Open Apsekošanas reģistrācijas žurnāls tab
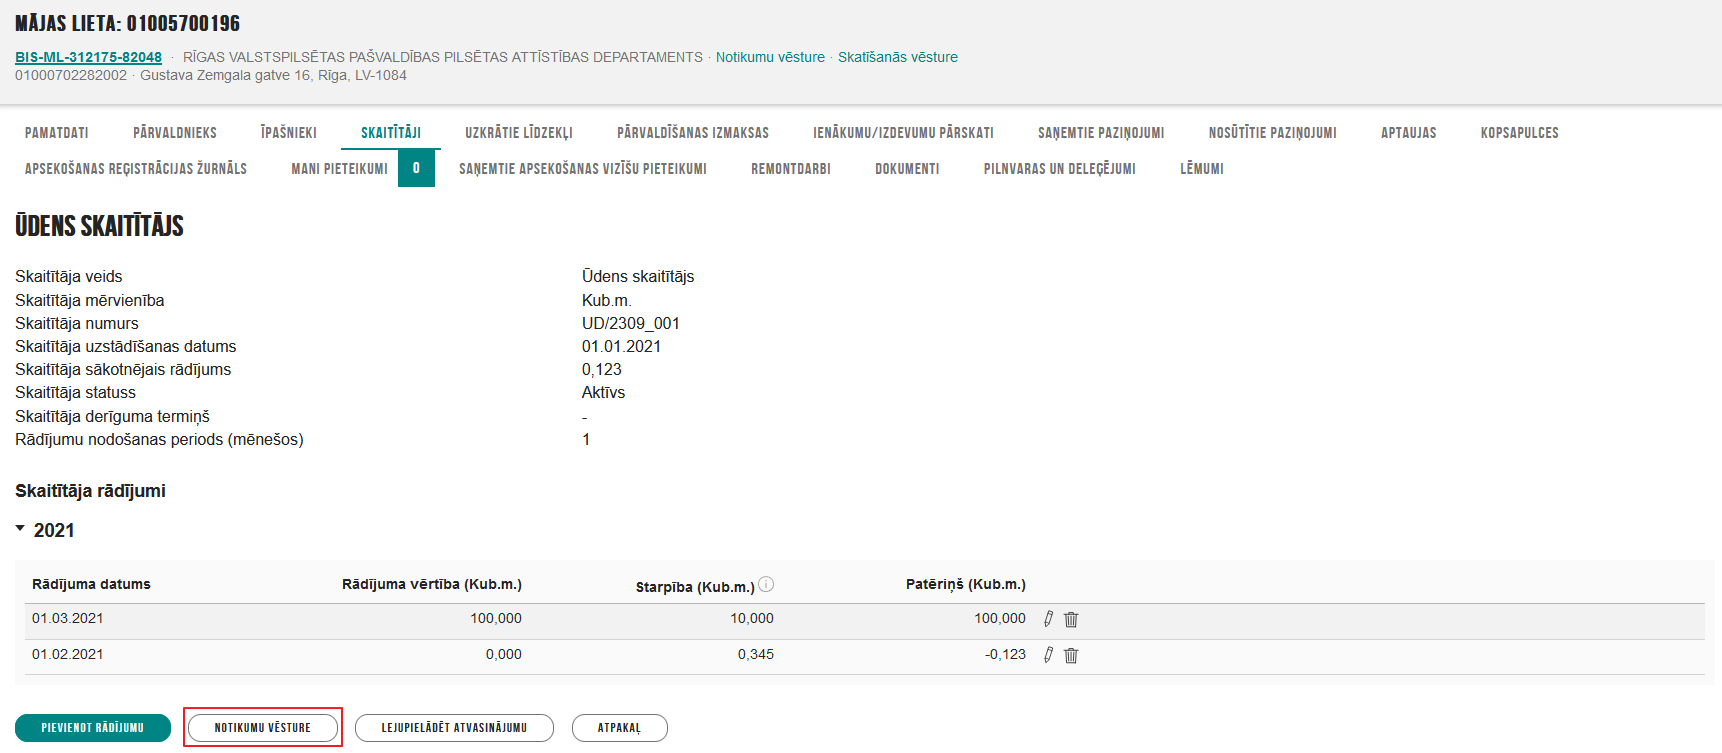Image resolution: width=1722 pixels, height=753 pixels. pos(136,168)
